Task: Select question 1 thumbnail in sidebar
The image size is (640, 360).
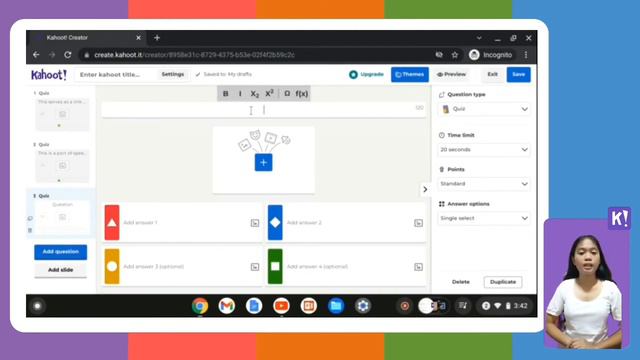Action: (62, 114)
